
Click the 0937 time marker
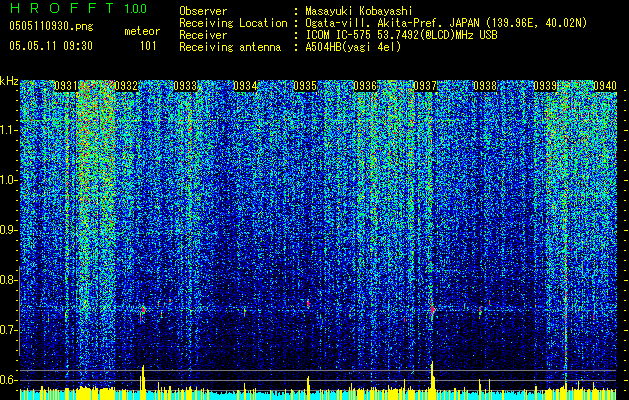(425, 86)
